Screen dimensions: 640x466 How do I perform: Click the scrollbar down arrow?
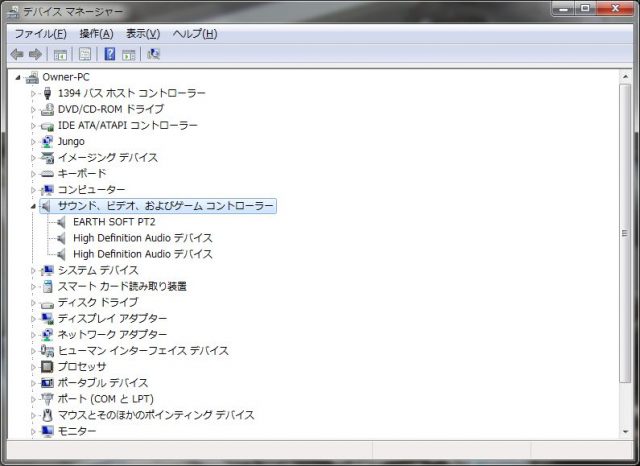click(625, 432)
